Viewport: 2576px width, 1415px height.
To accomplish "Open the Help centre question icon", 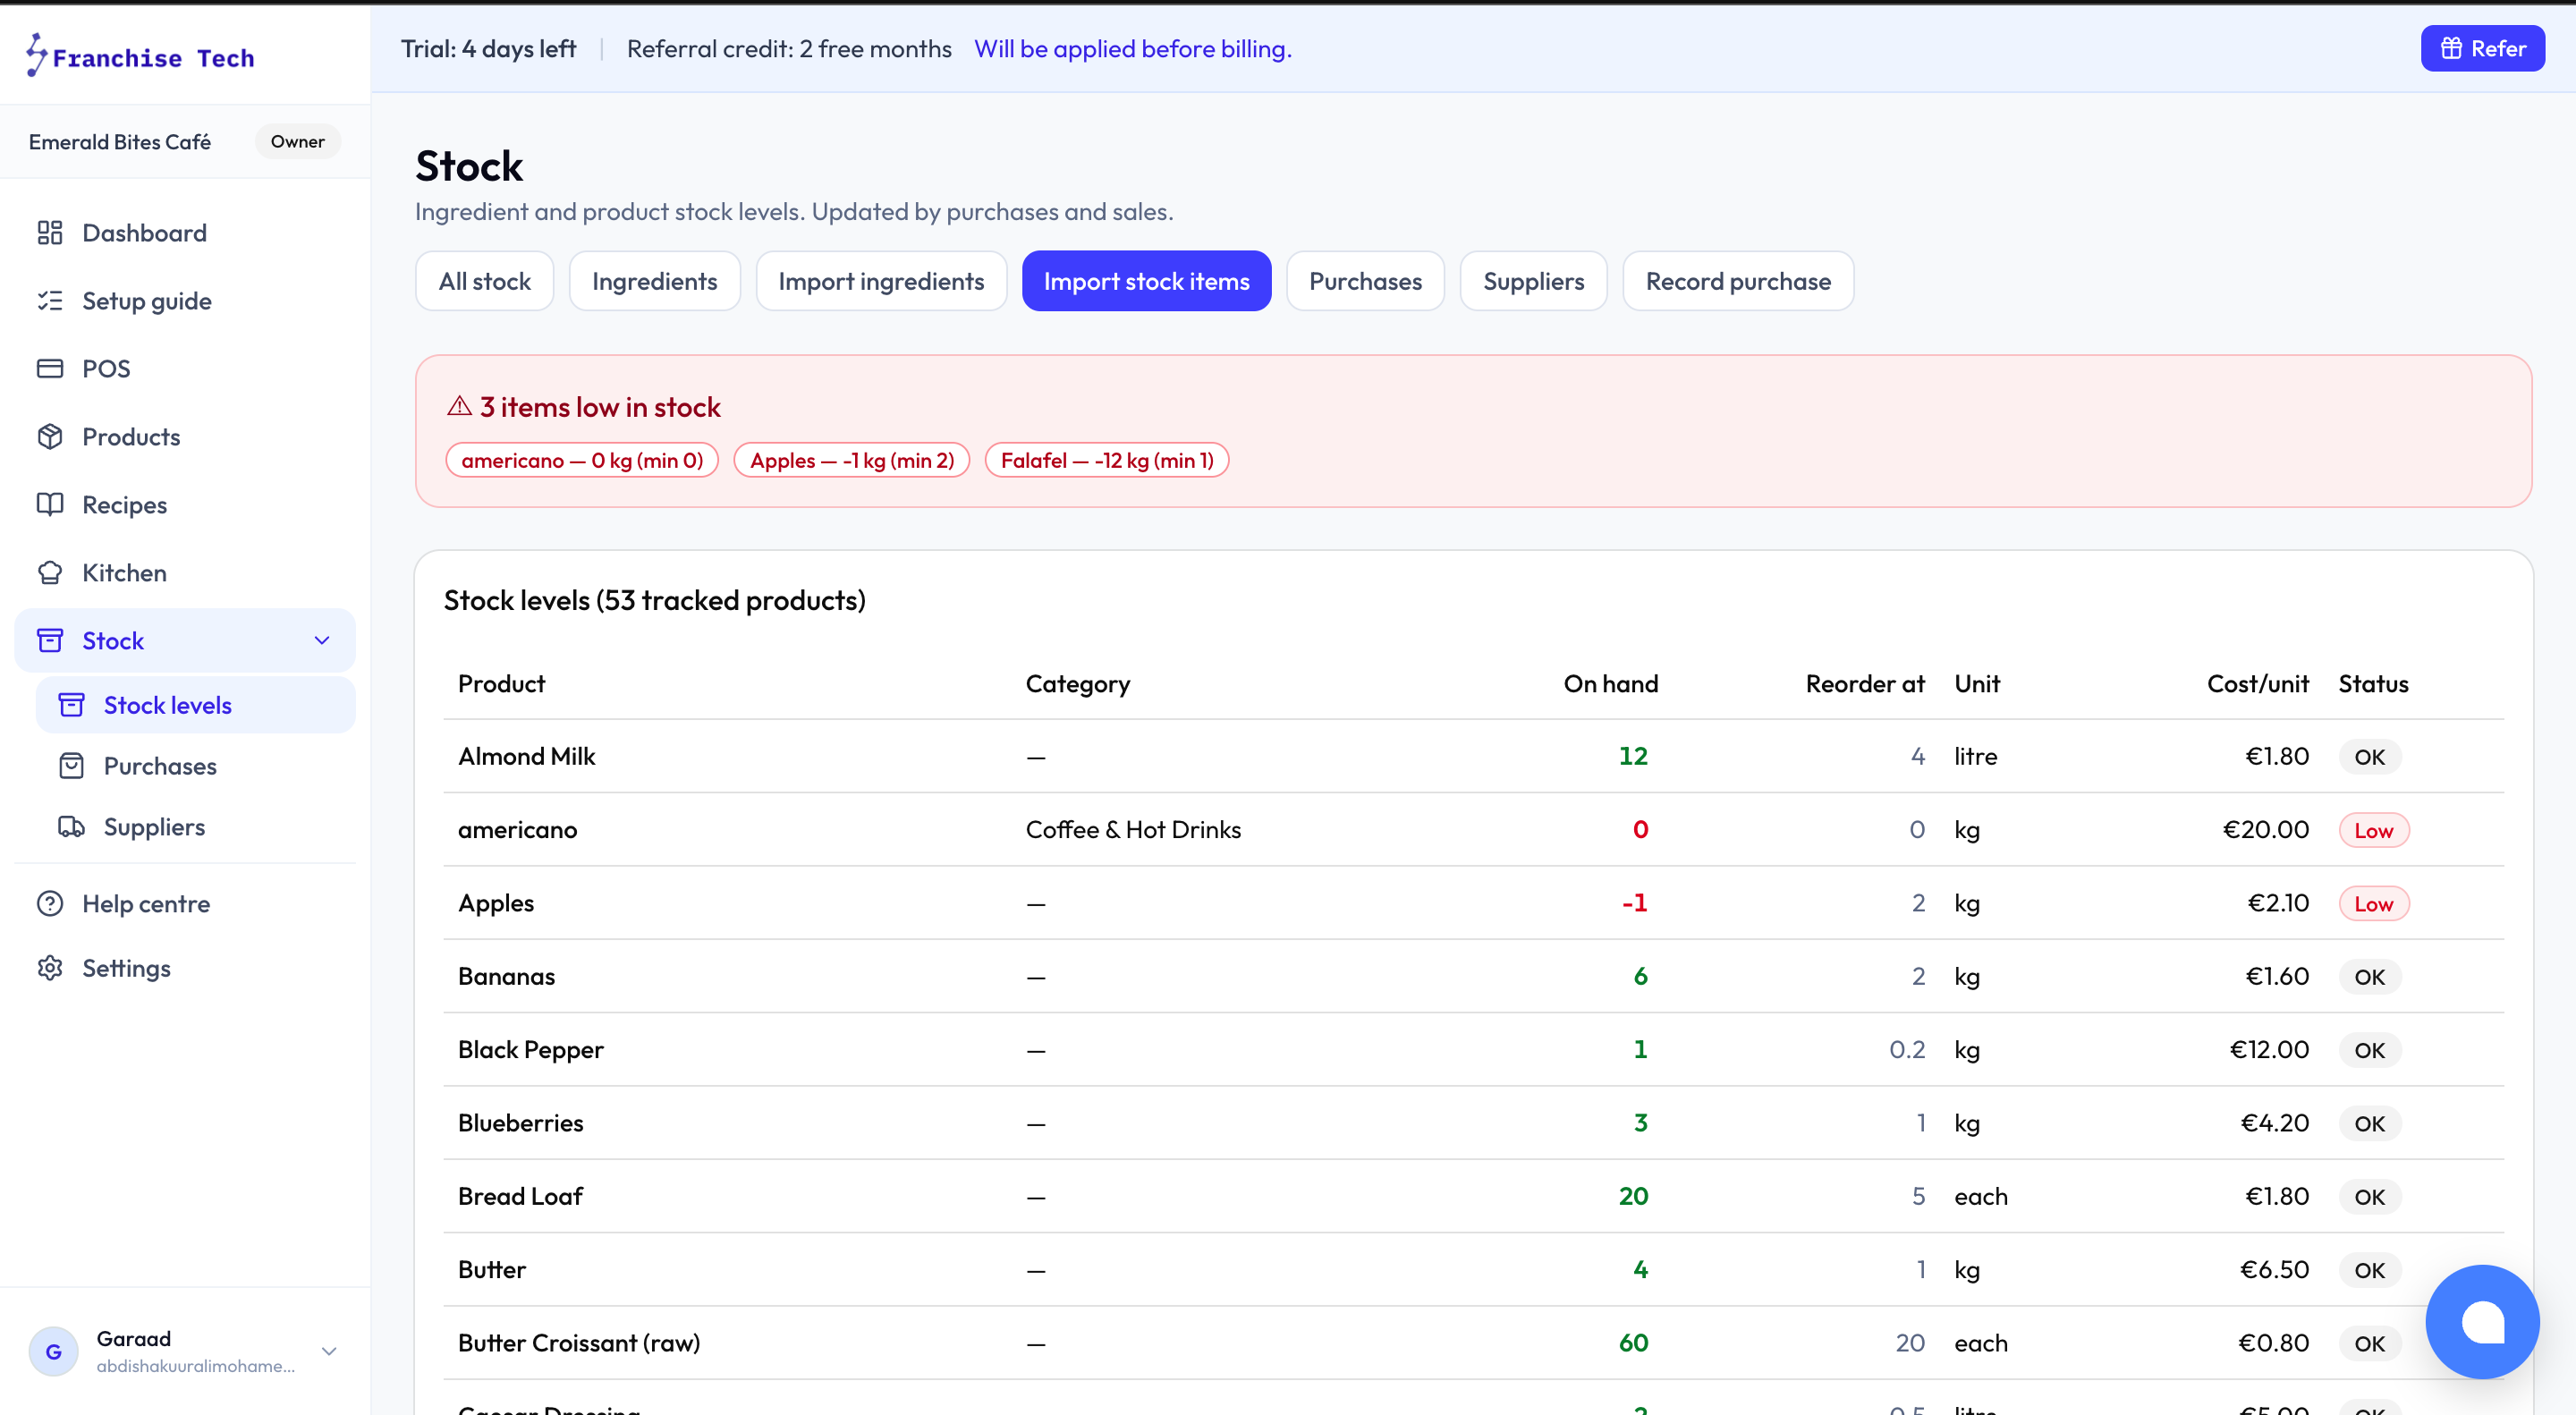I will coord(50,904).
